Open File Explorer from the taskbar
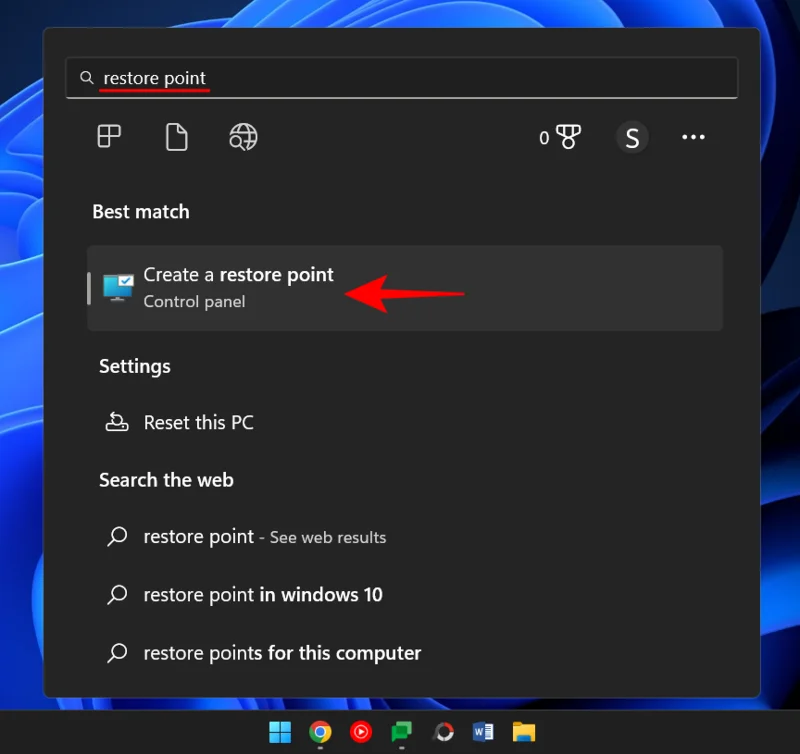This screenshot has height=754, width=800. pyautogui.click(x=524, y=732)
